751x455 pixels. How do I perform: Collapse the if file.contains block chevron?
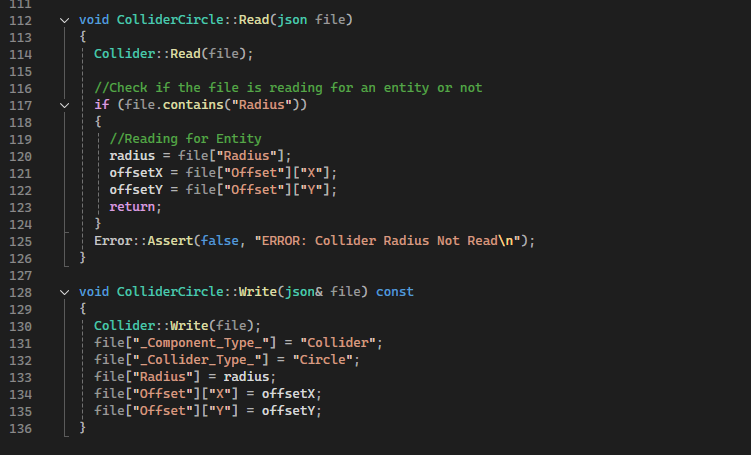(65, 105)
